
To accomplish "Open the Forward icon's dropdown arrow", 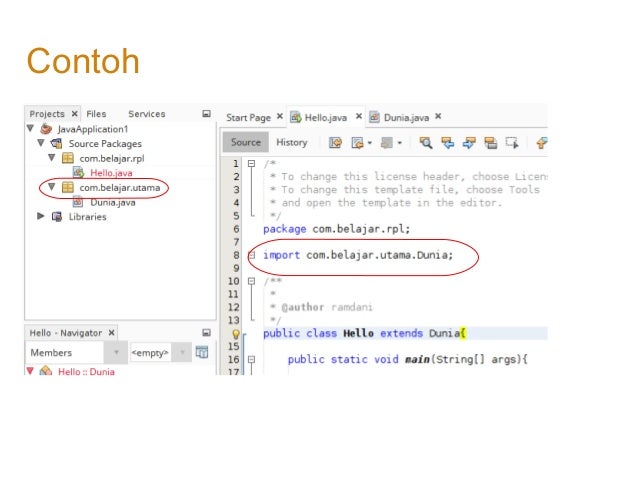I will click(400, 143).
